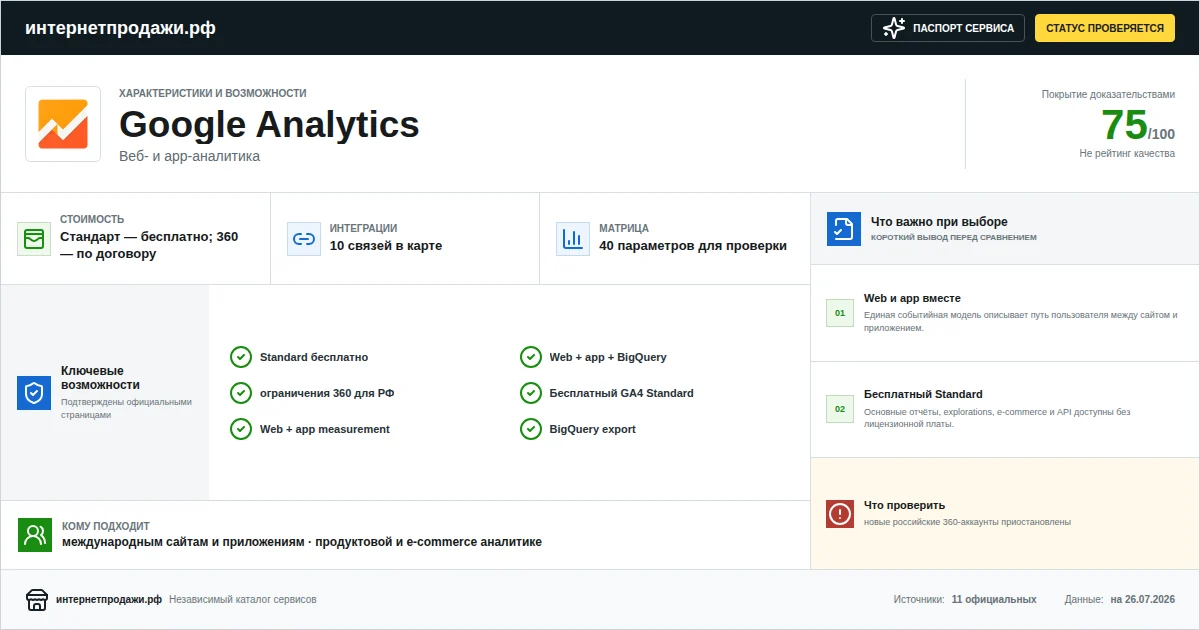
Task: Click the 10 связей в карте text
Action: 386,246
